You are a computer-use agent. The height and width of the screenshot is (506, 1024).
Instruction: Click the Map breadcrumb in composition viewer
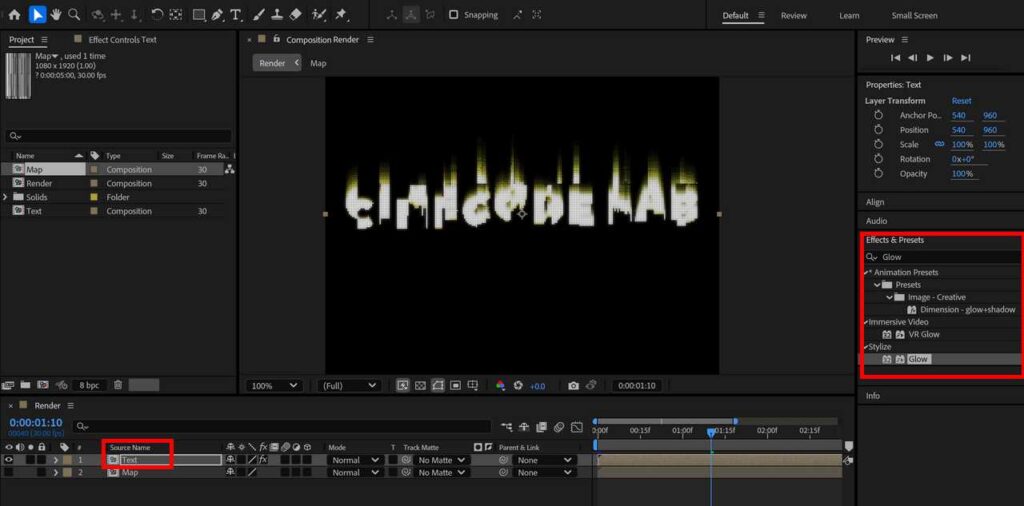pyautogui.click(x=318, y=63)
